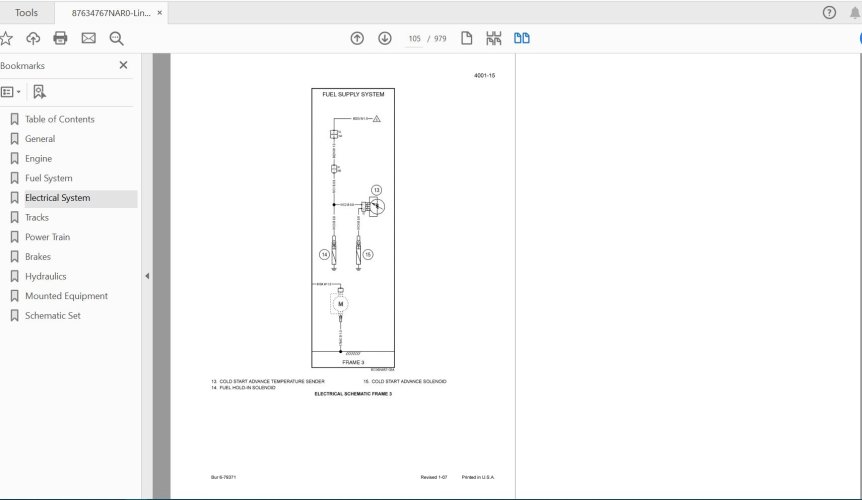Screen dimensions: 862x500
Task: Click the upload to cloud icon
Action: click(33, 38)
